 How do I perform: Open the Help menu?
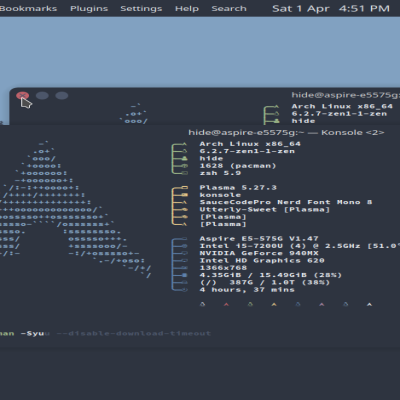click(187, 9)
